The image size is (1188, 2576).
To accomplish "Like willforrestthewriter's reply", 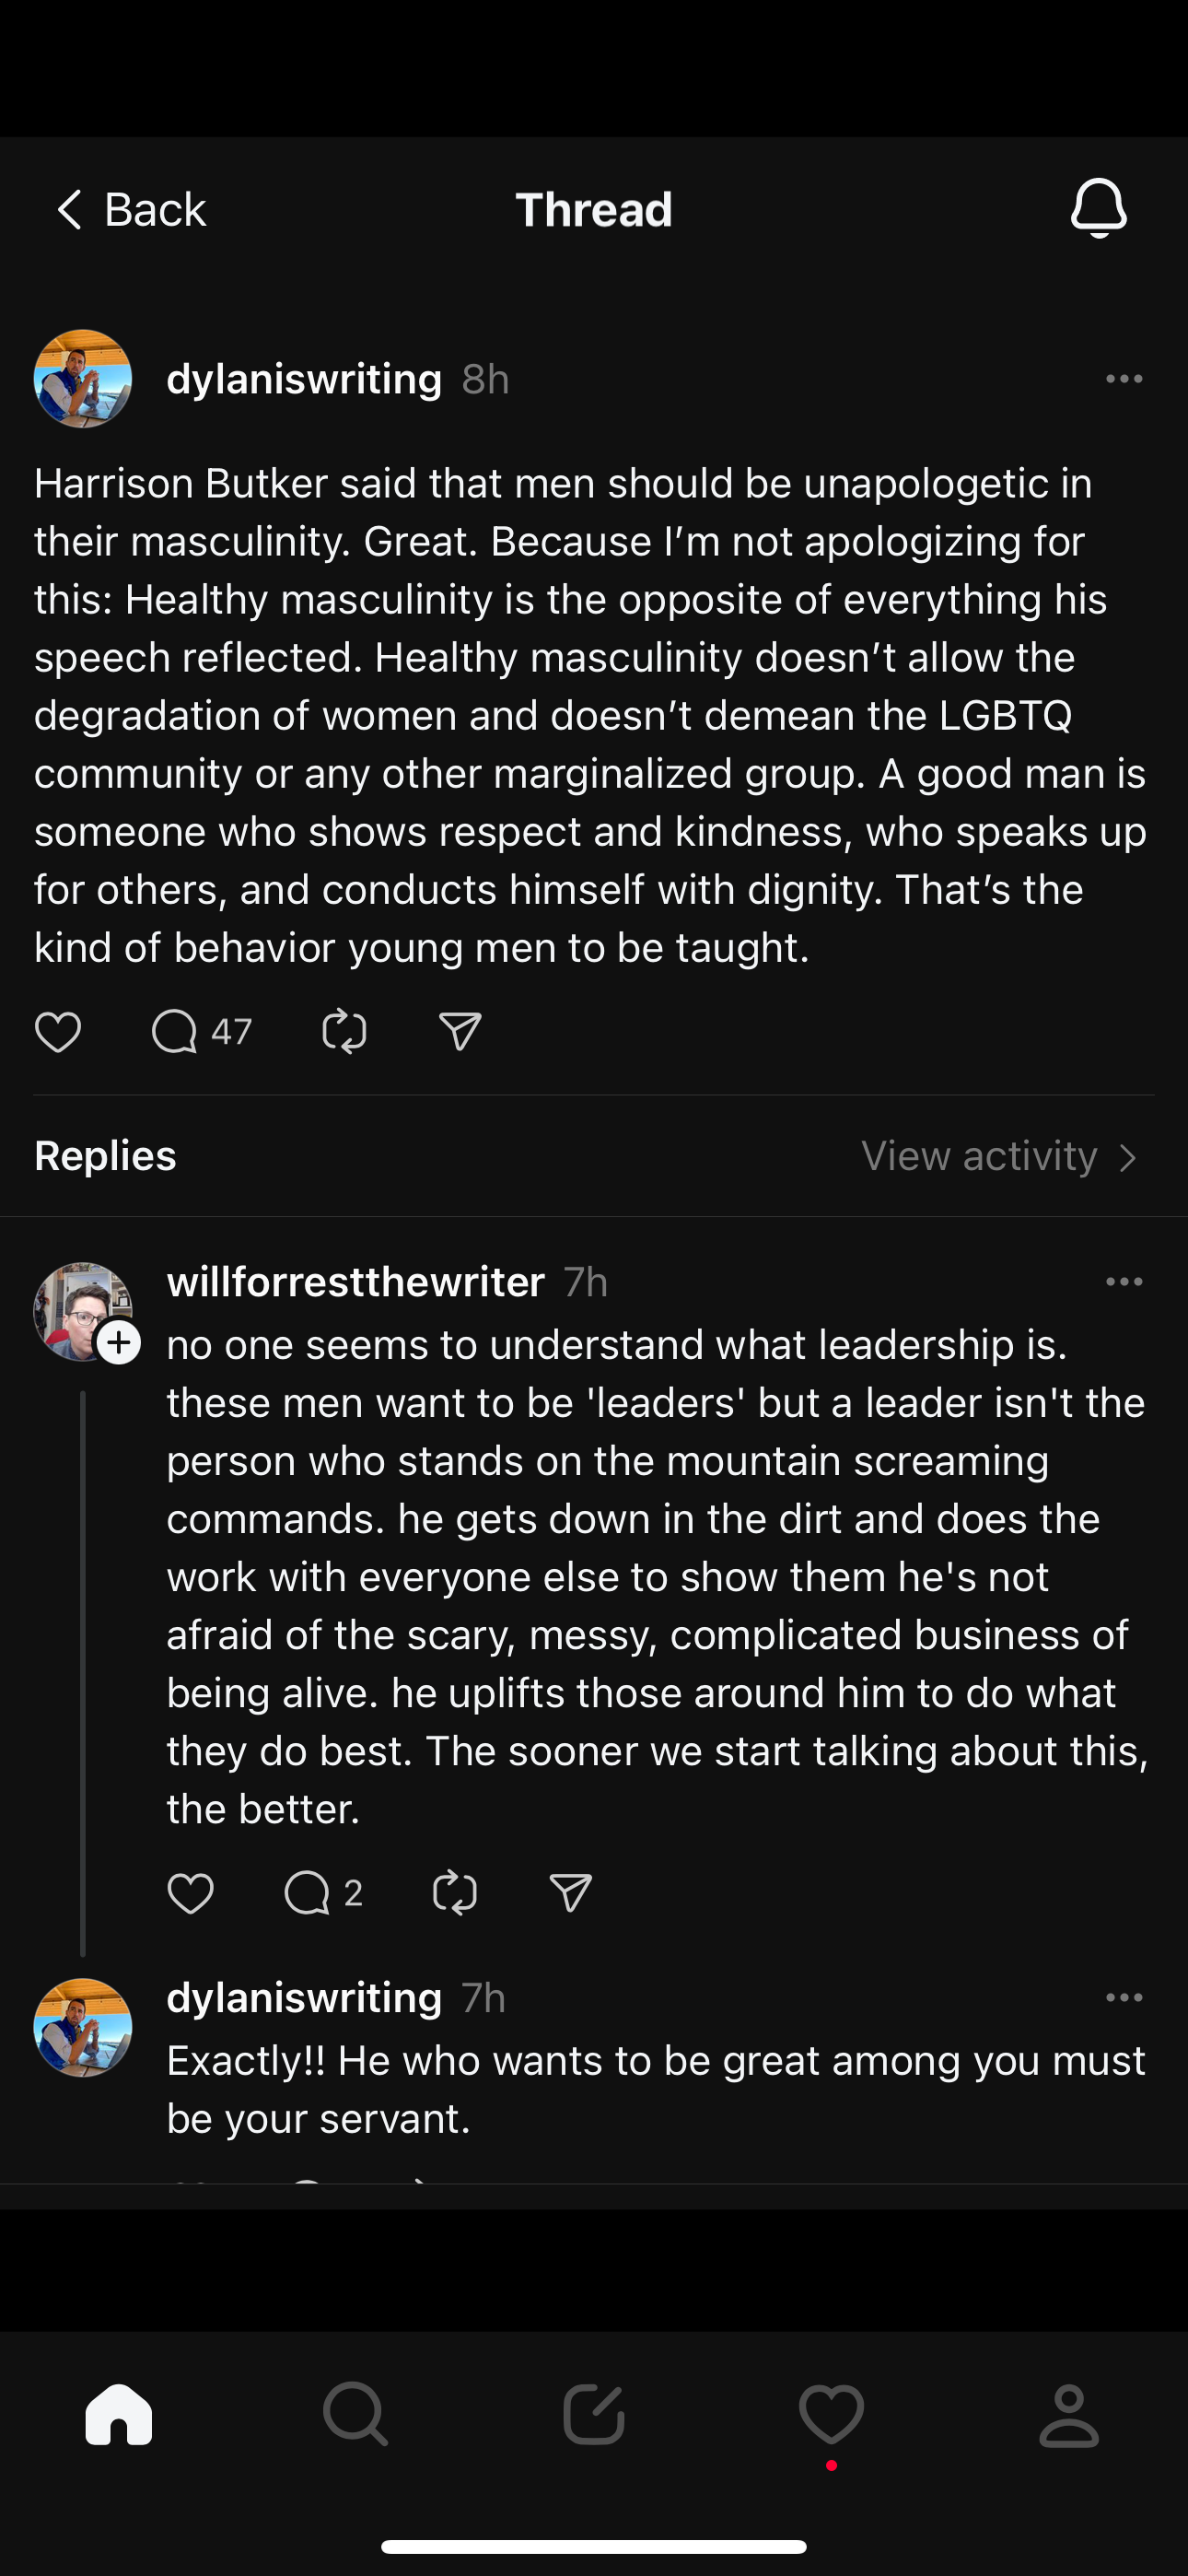I will [x=190, y=1893].
